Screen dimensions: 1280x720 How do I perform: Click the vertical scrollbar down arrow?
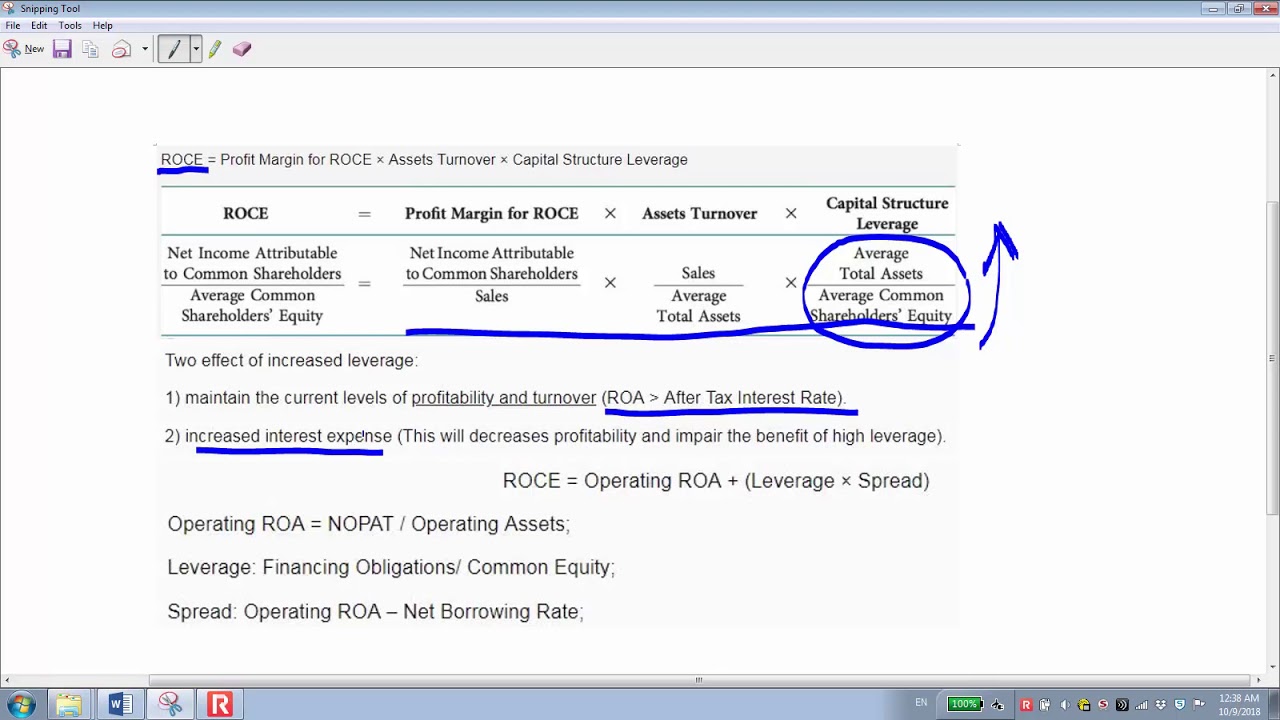[1272, 665]
